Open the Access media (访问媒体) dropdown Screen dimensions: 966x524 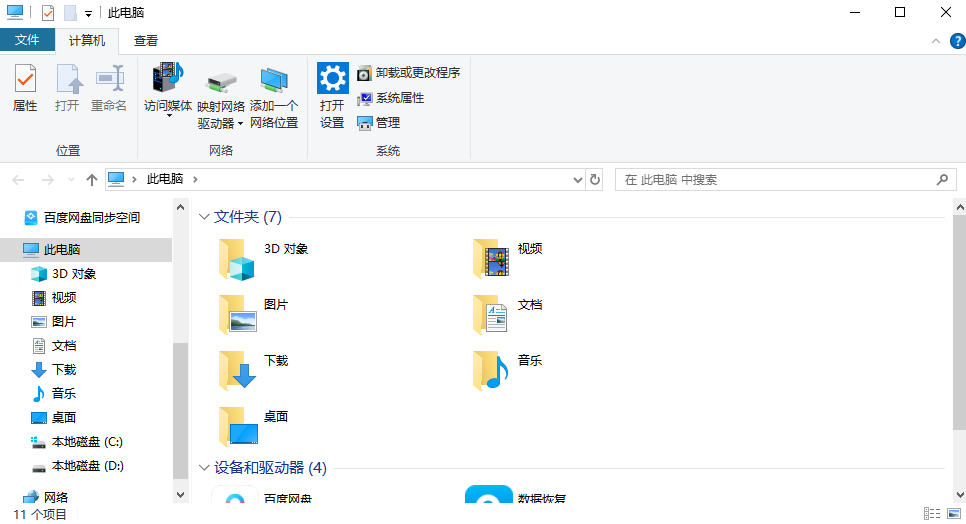tap(168, 90)
